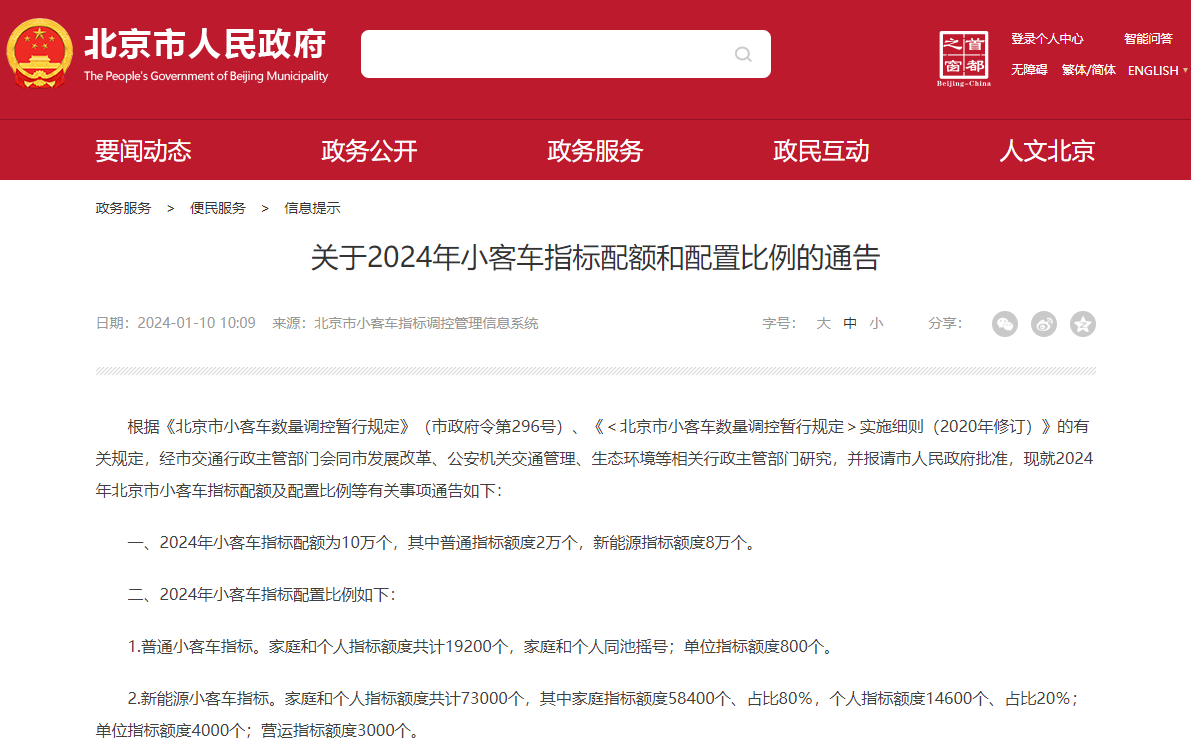Select 大 large font size
1191x745 pixels.
[823, 324]
